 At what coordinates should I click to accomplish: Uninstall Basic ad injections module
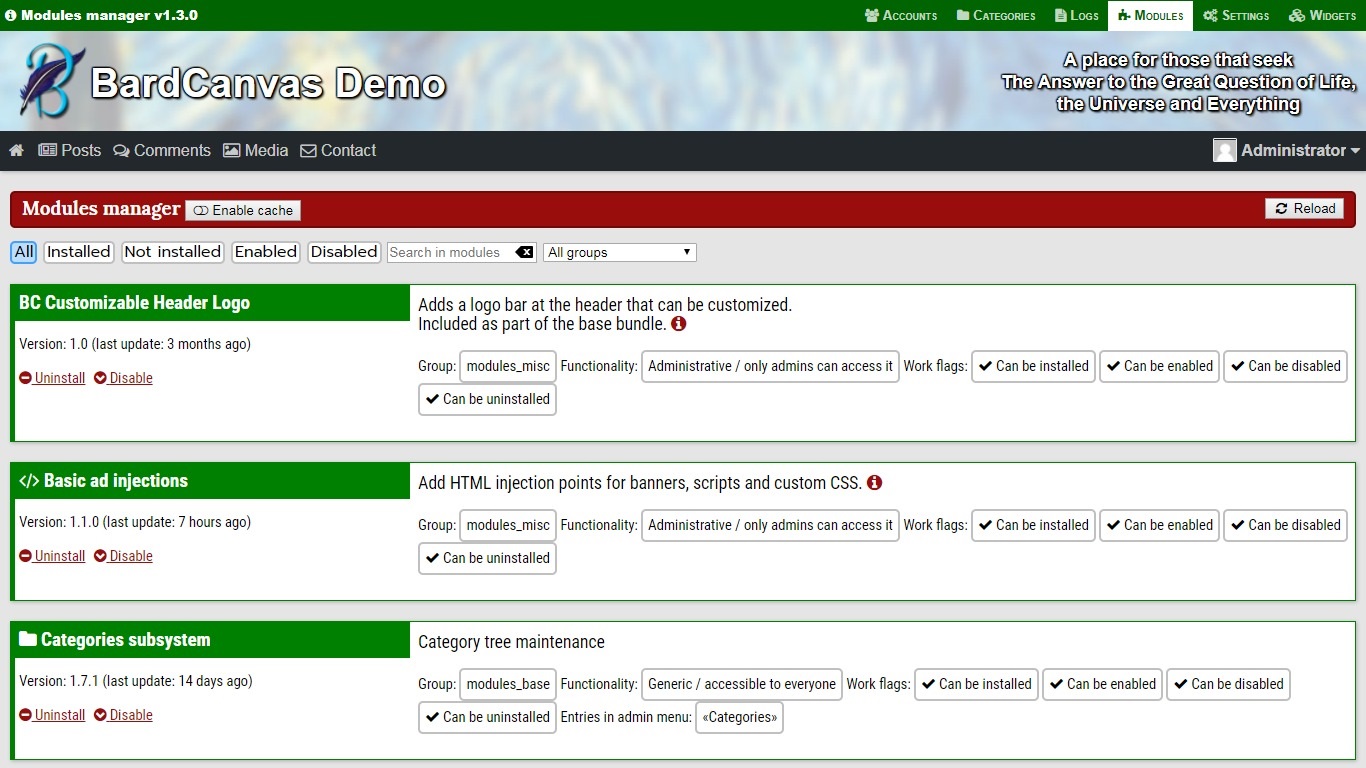(52, 556)
